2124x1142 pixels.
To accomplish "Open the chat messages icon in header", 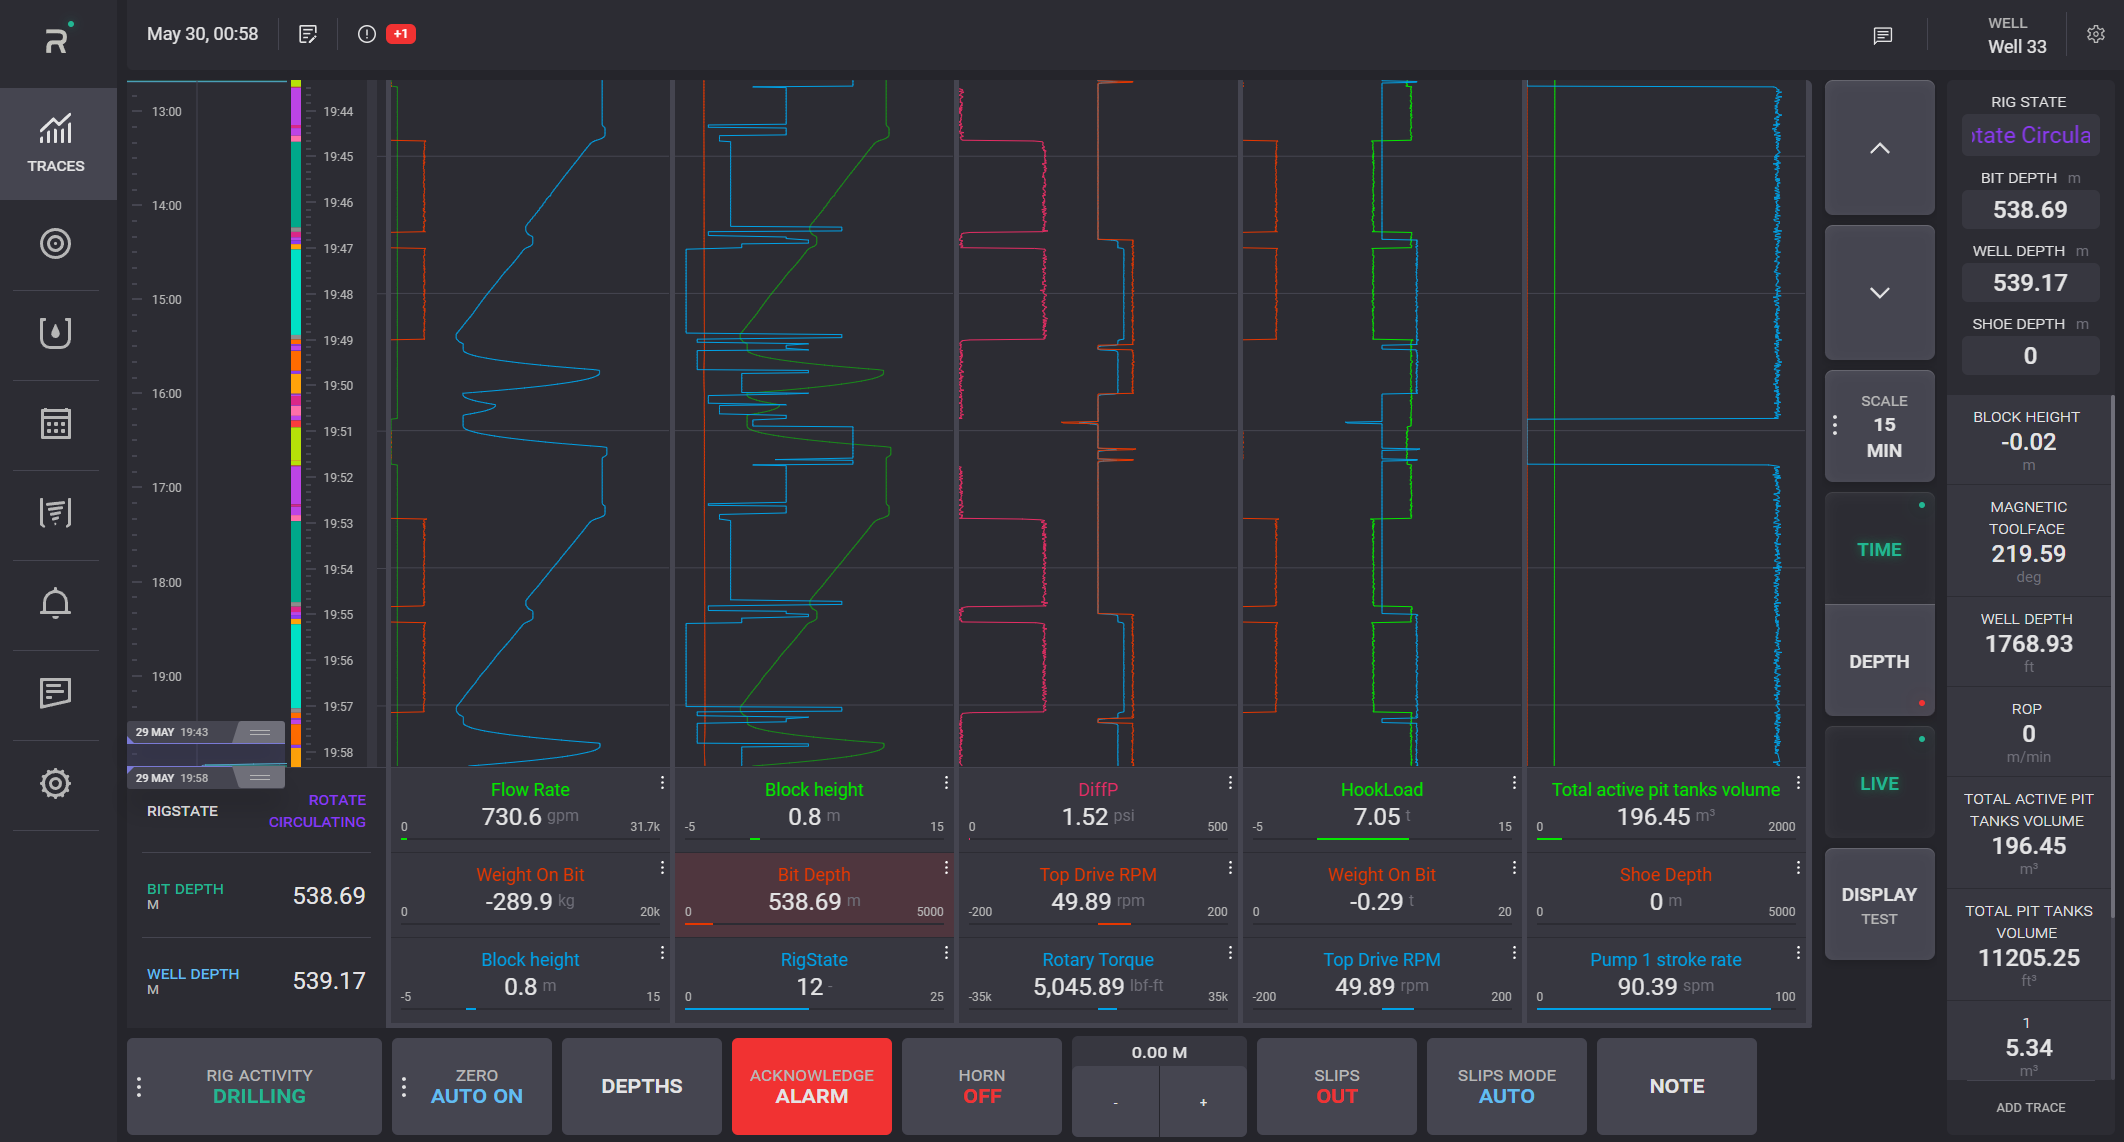I will tap(1882, 36).
